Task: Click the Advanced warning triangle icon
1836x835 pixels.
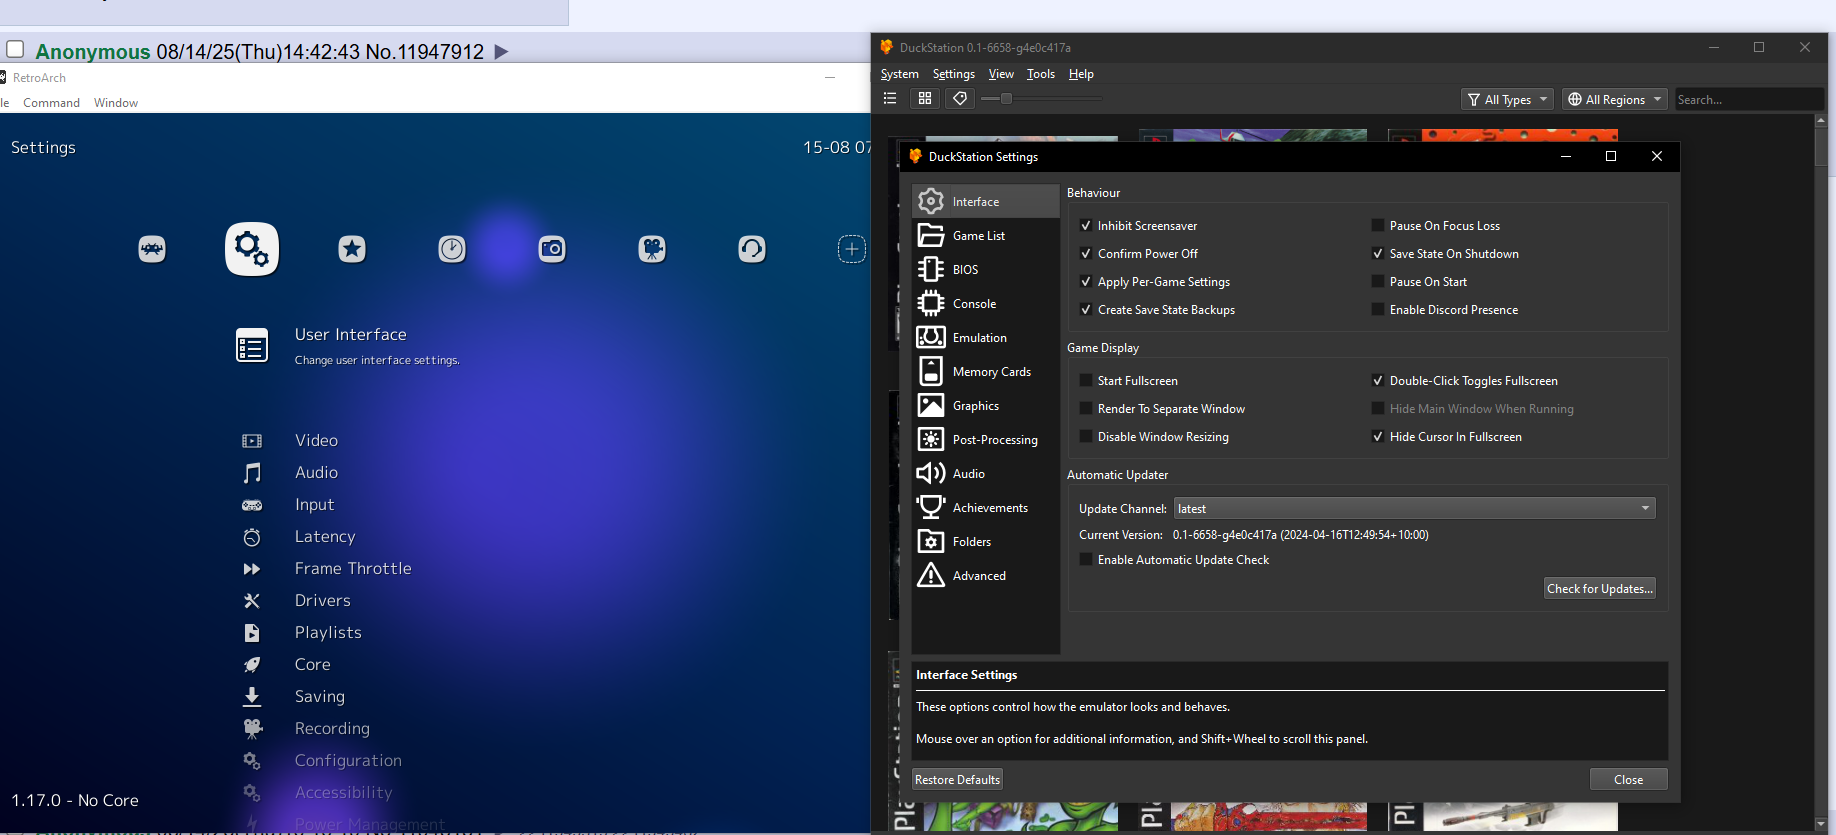Action: tap(931, 576)
